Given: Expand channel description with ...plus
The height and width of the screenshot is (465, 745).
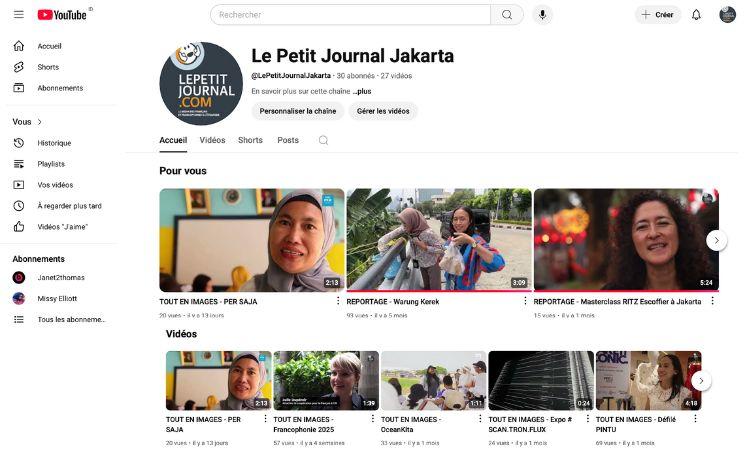Looking at the screenshot, I should click(x=362, y=91).
